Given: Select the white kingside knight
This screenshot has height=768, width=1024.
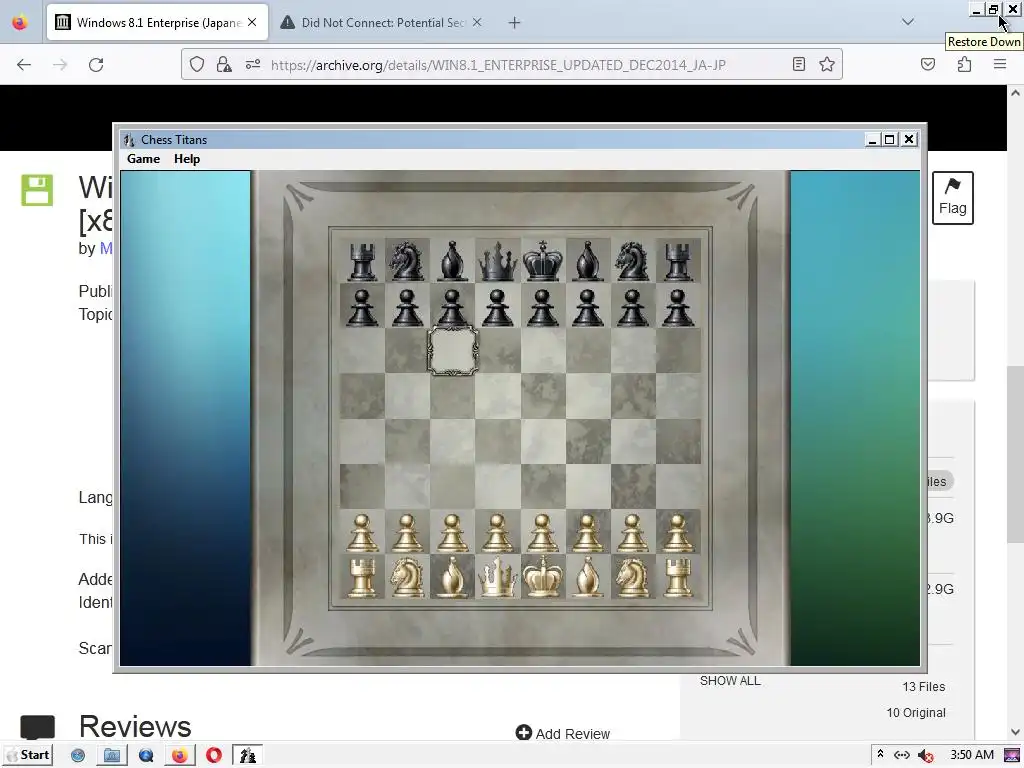Looking at the screenshot, I should click(x=632, y=577).
